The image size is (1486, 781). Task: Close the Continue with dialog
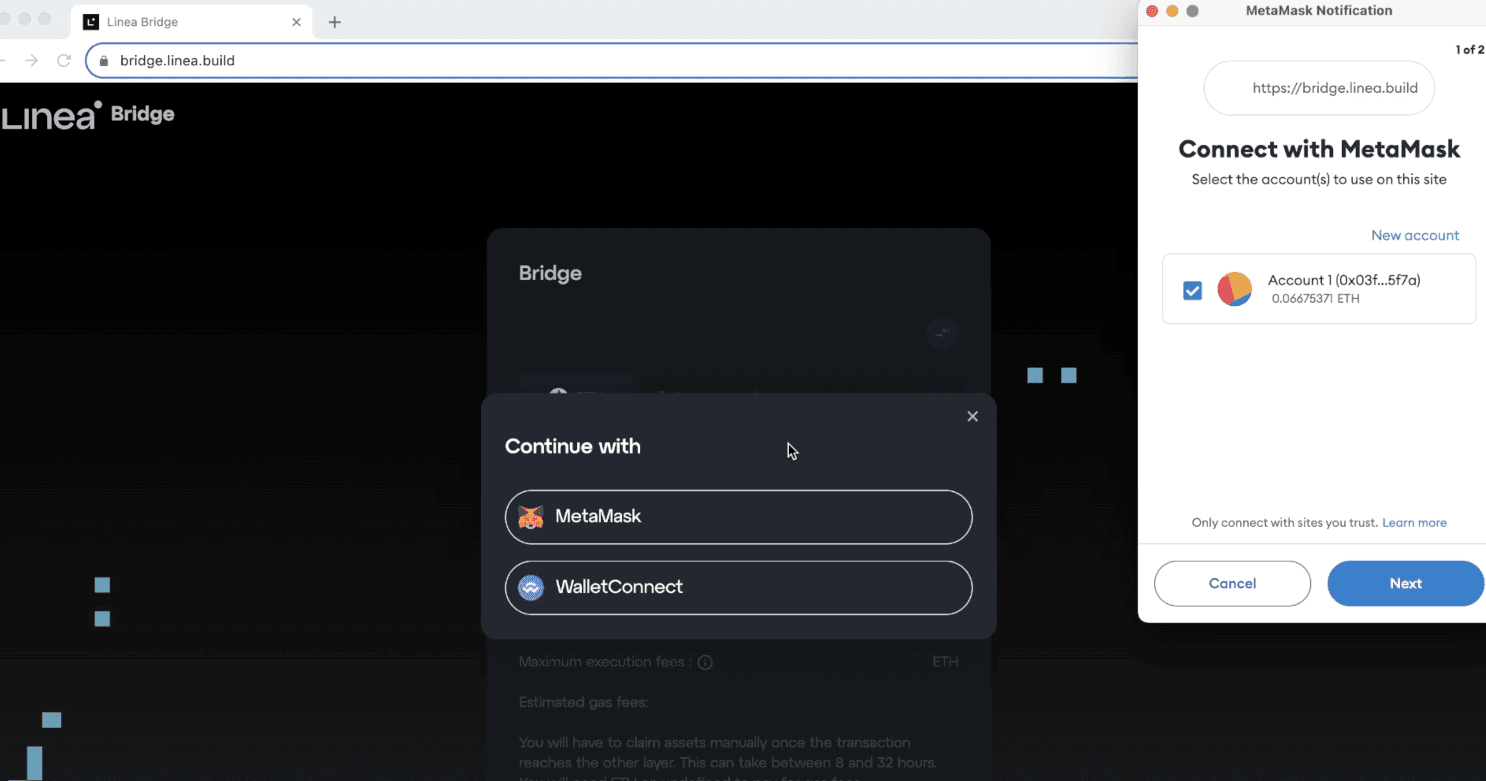click(x=972, y=417)
